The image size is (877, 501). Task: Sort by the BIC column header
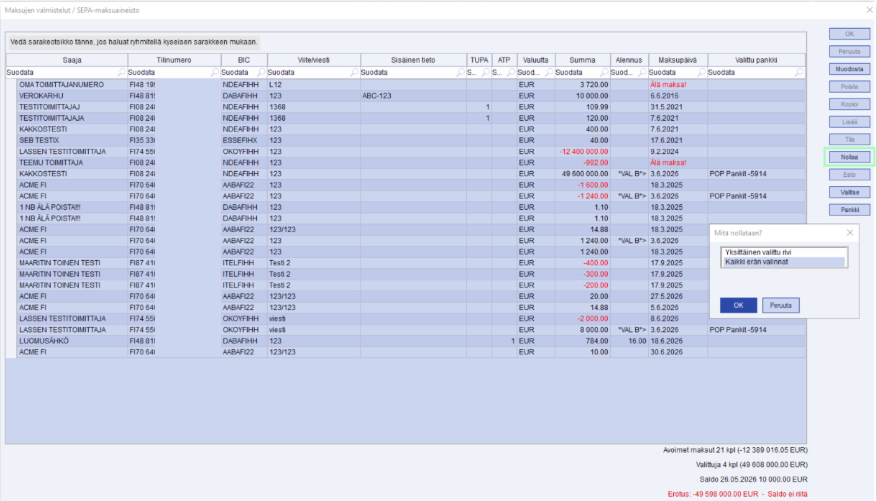point(244,60)
